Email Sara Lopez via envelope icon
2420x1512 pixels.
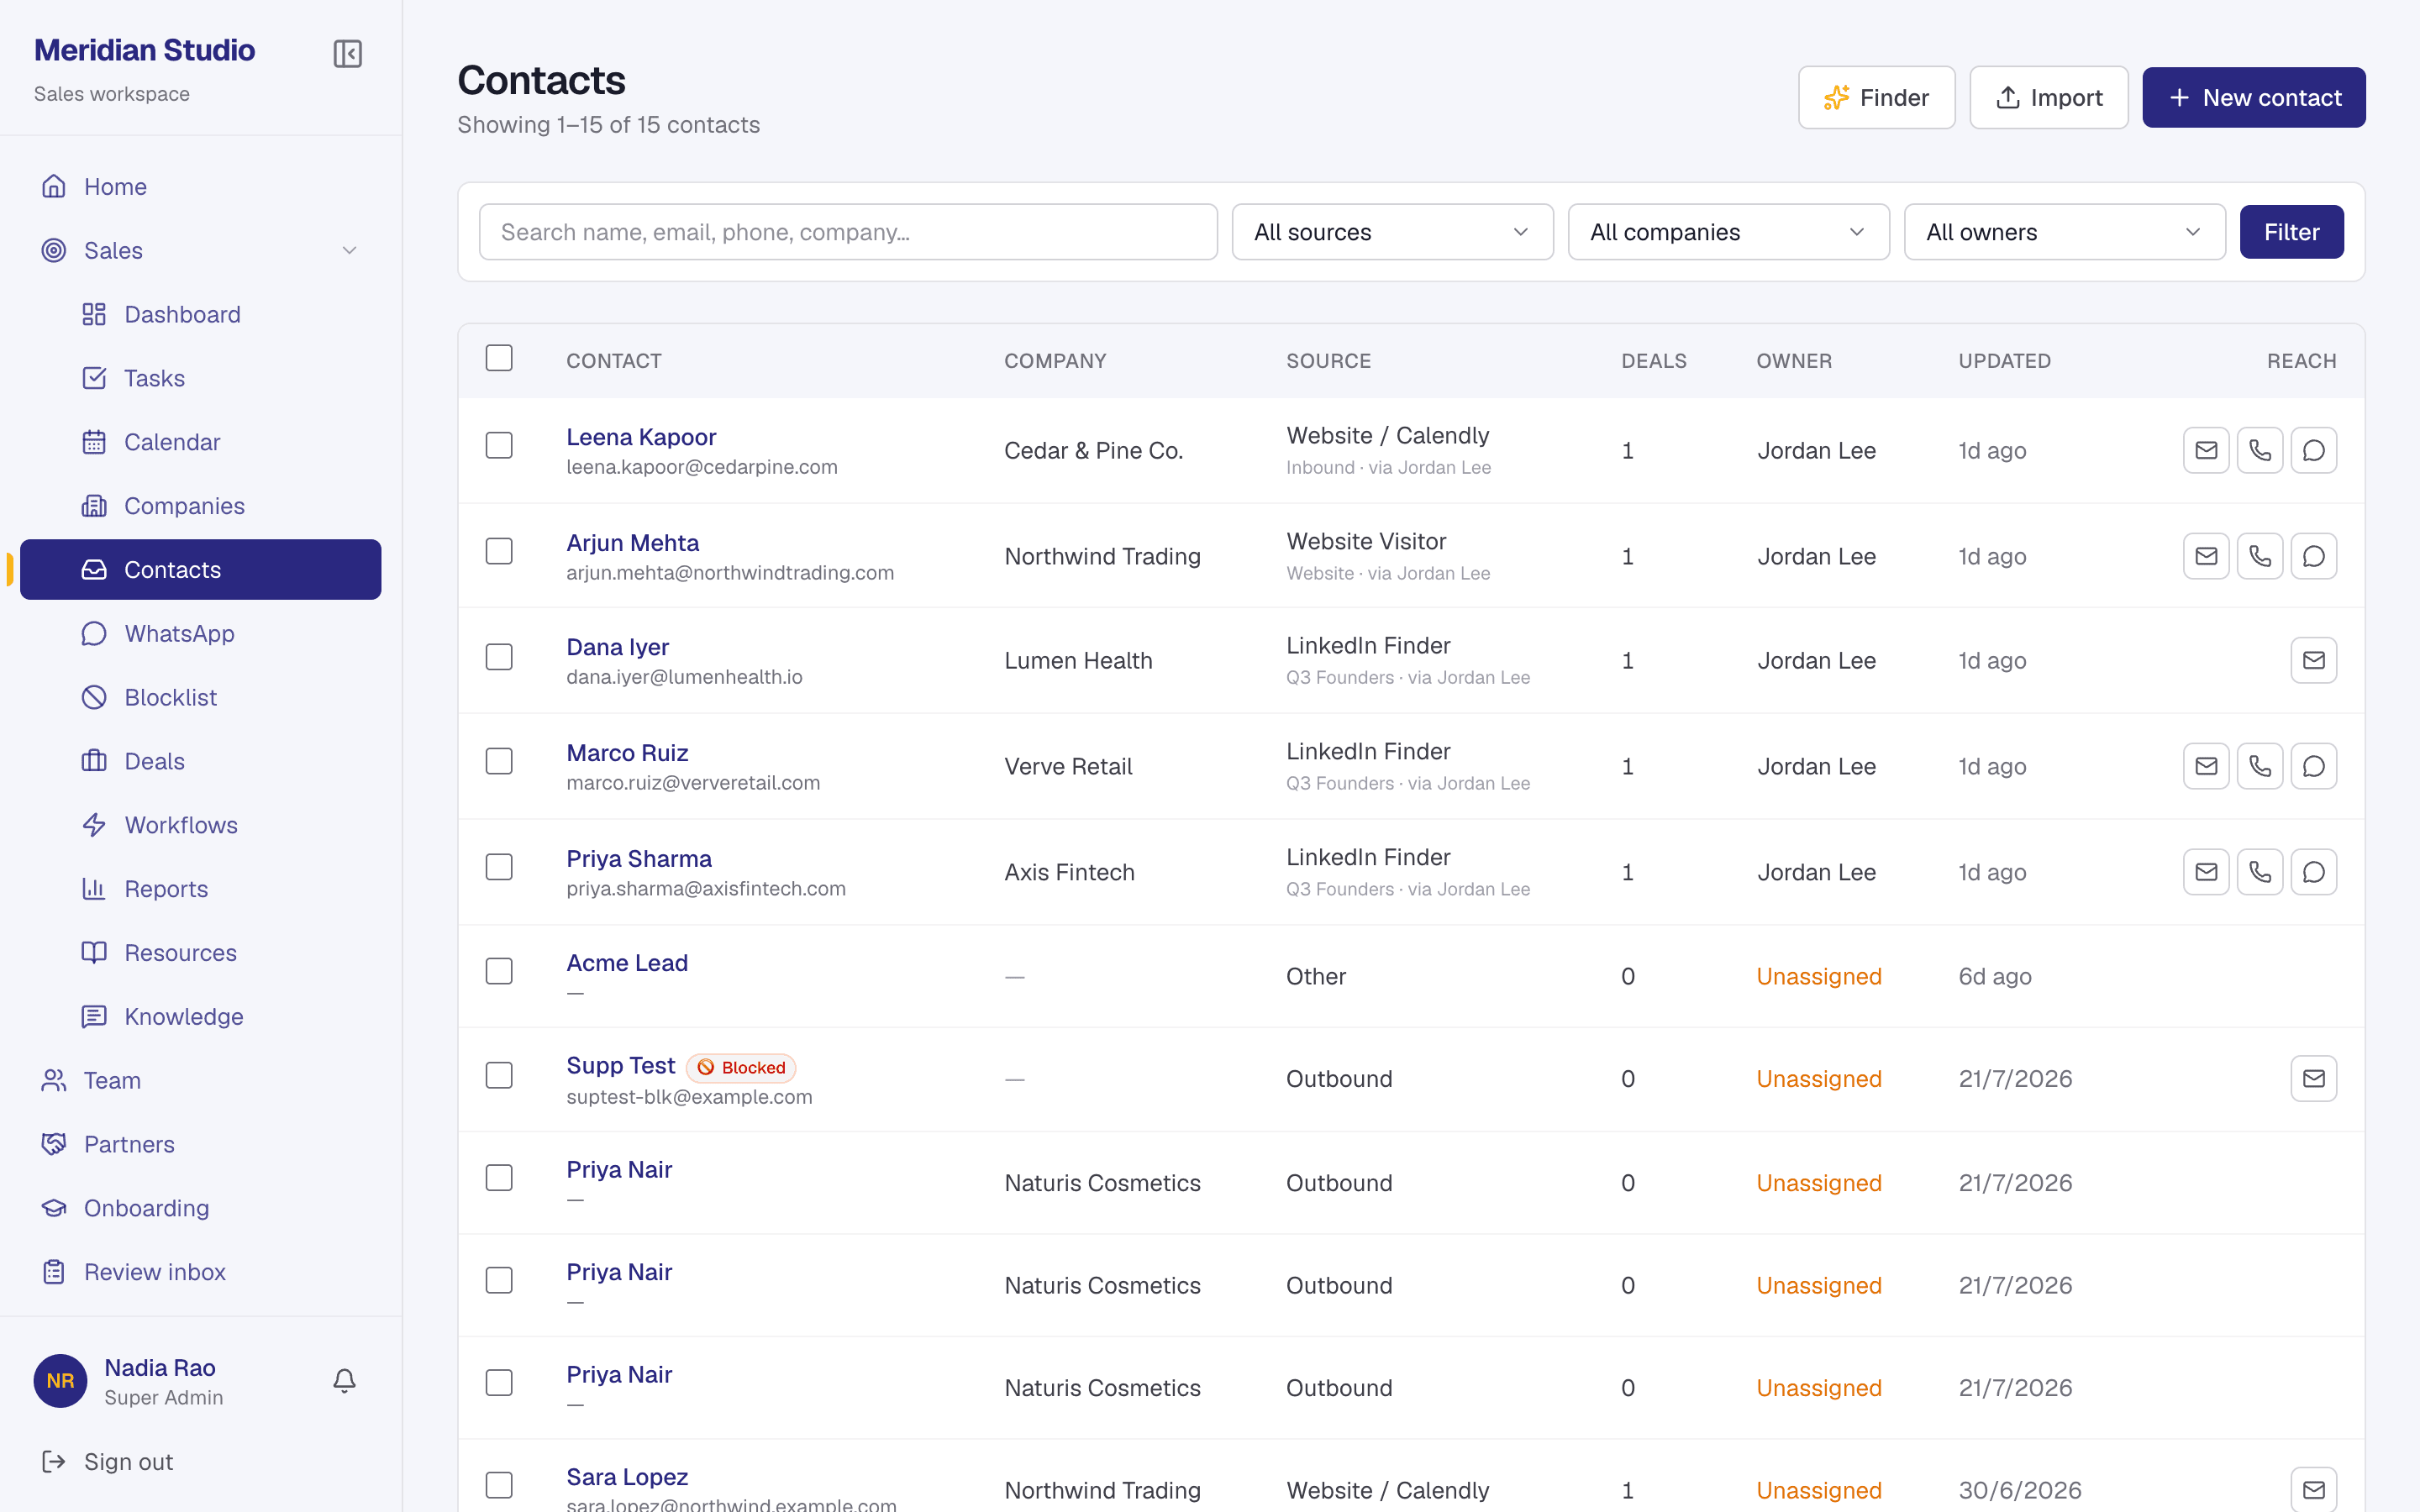2314,1490
